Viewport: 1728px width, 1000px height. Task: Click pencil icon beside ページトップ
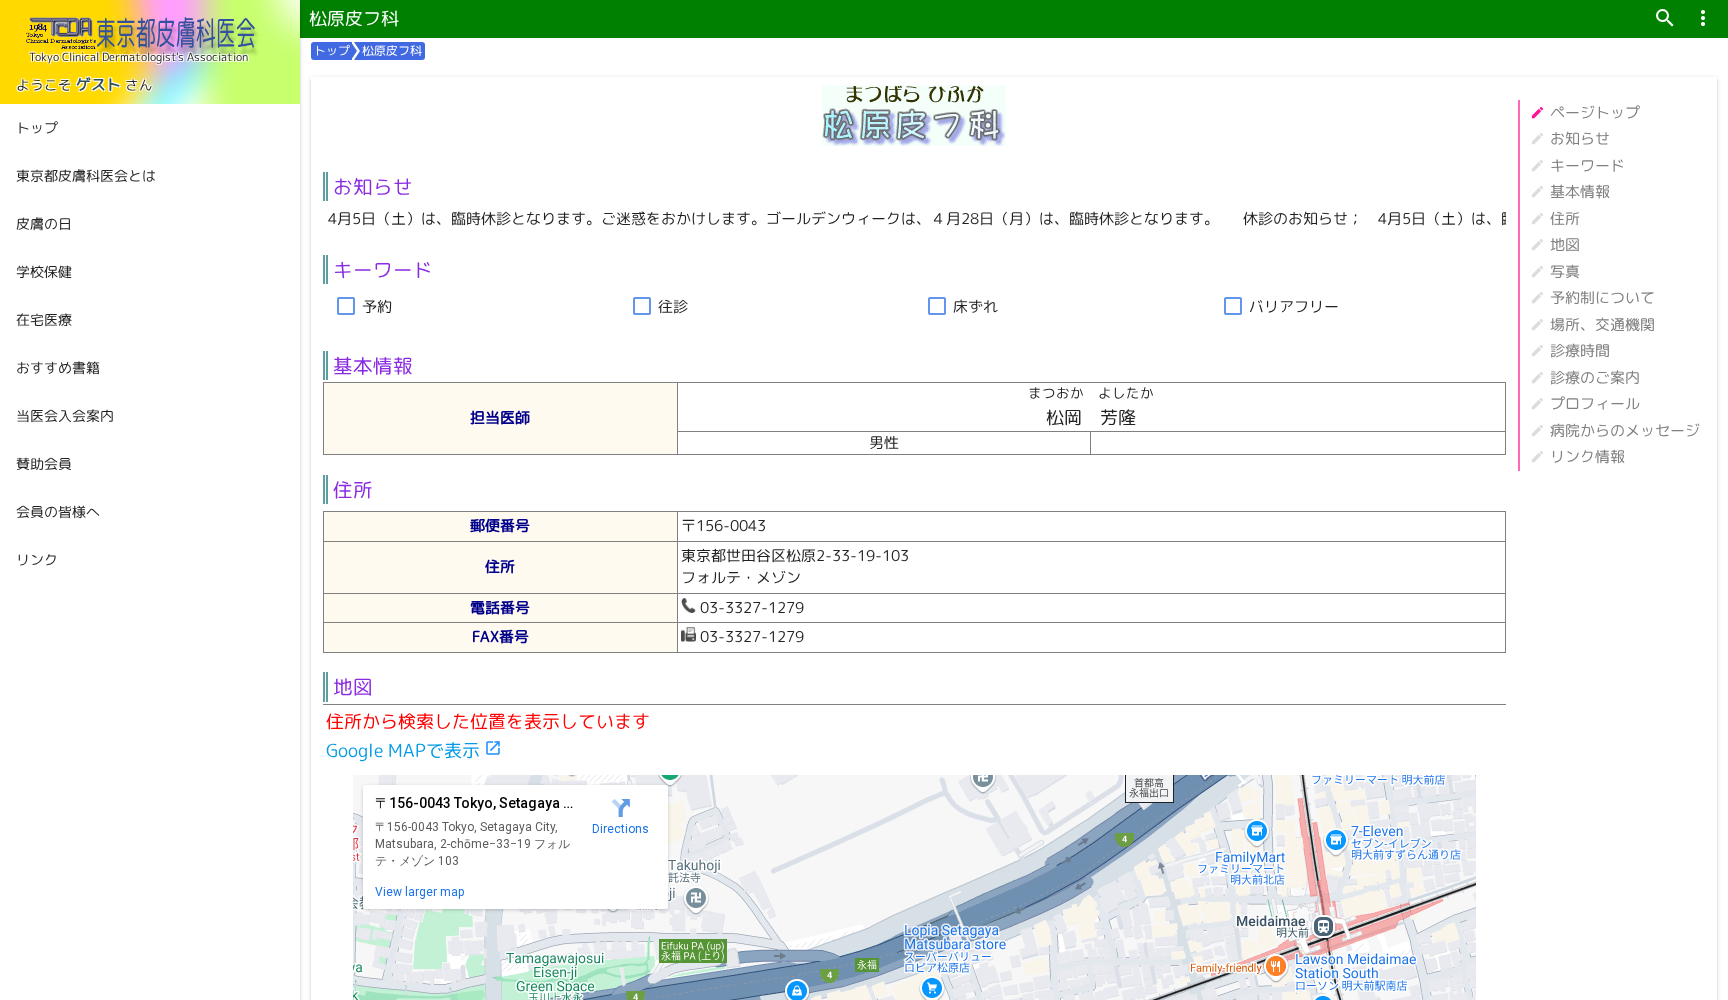(1537, 112)
